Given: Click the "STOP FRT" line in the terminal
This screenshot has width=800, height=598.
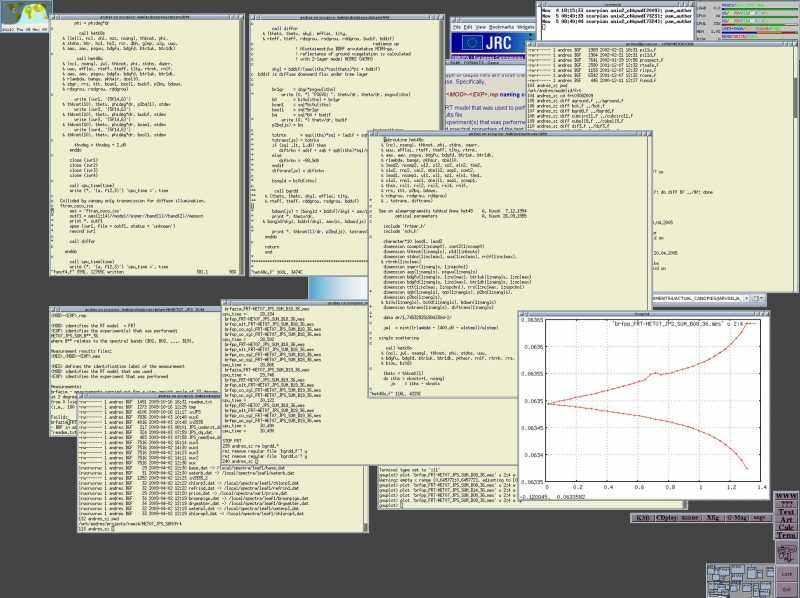Looking at the screenshot, I should tap(232, 441).
